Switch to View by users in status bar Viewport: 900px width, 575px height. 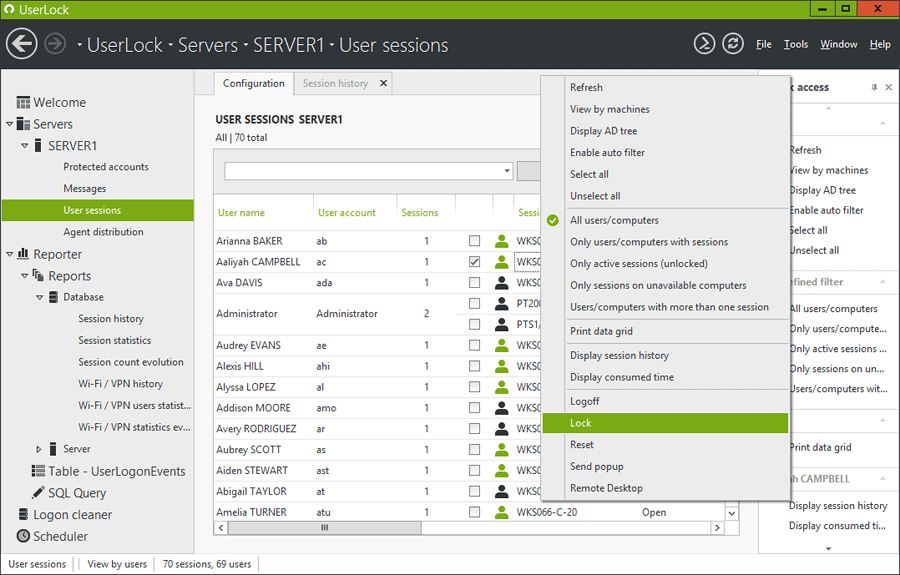pyautogui.click(x=117, y=564)
